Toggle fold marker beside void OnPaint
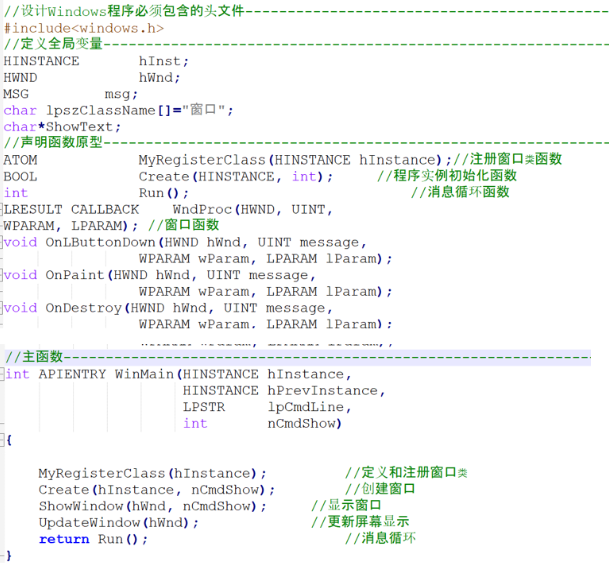The height and width of the screenshot is (566, 609). (x=1, y=275)
